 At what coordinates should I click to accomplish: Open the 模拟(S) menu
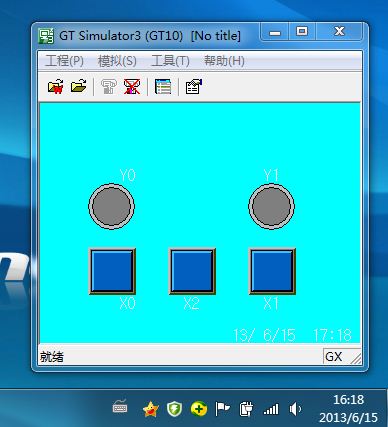pos(117,61)
